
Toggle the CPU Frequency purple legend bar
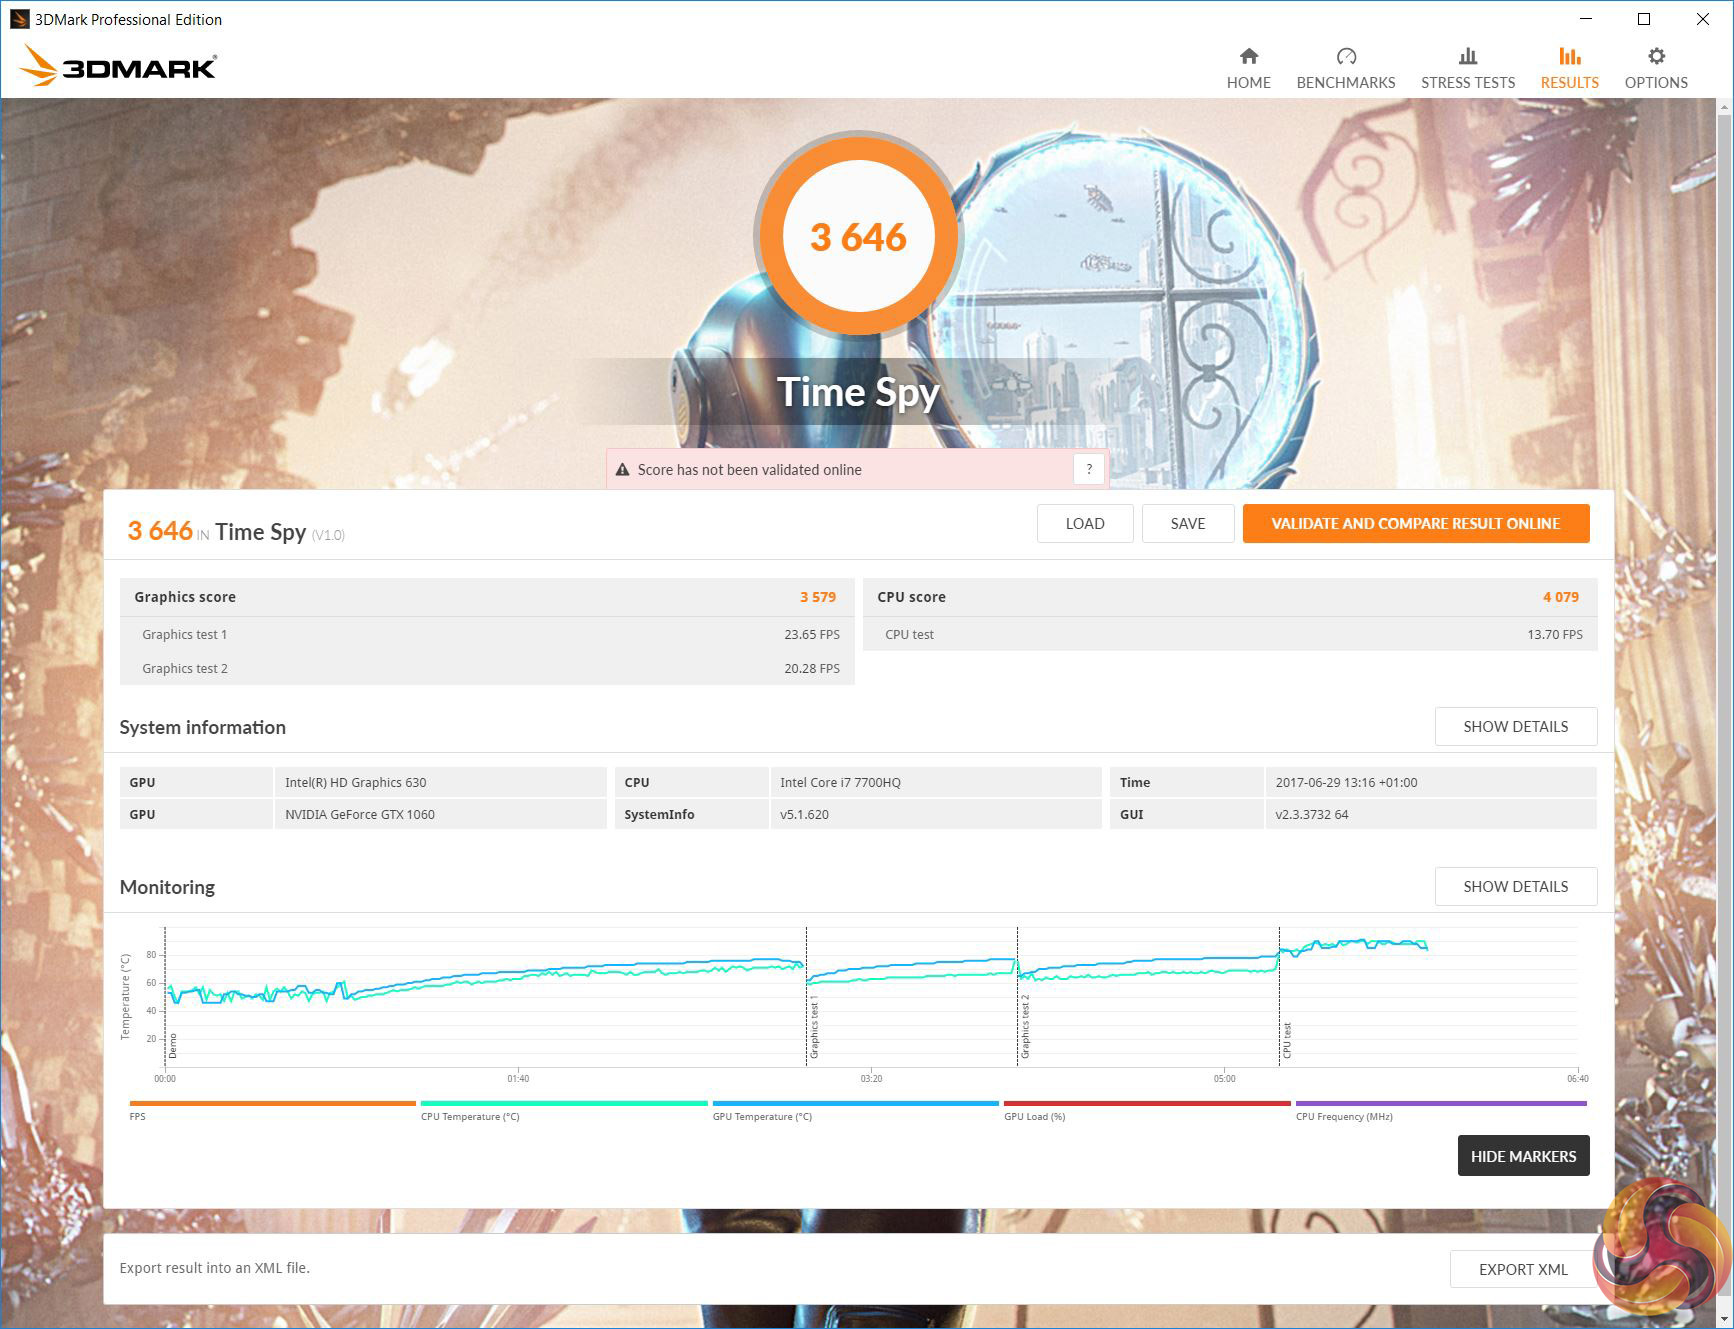1441,1104
